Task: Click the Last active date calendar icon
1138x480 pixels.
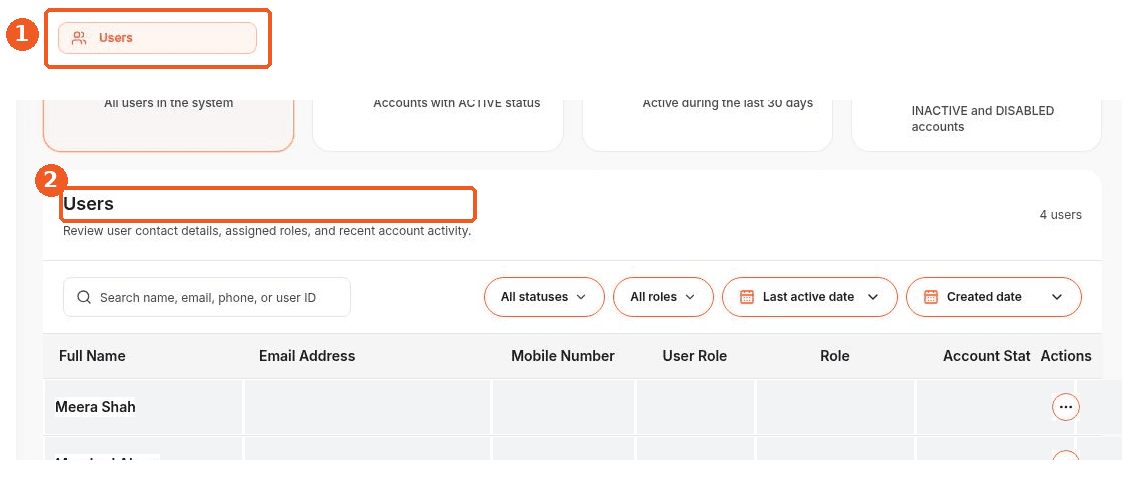Action: pyautogui.click(x=747, y=297)
